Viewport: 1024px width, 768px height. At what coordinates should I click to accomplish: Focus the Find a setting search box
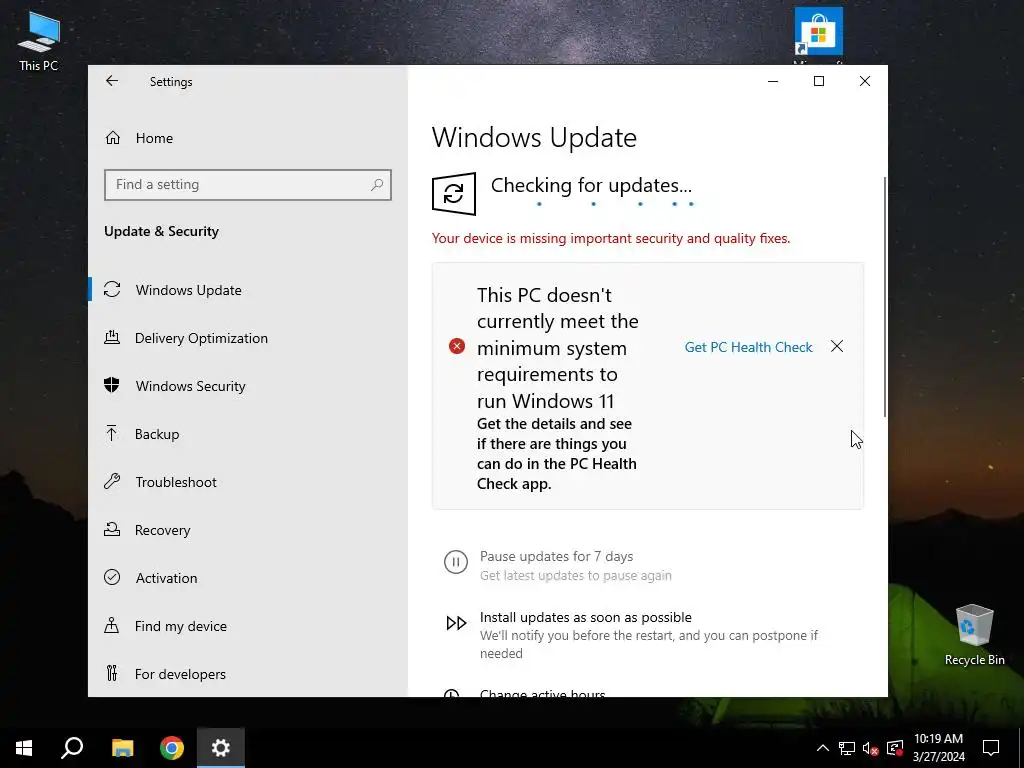coord(248,185)
